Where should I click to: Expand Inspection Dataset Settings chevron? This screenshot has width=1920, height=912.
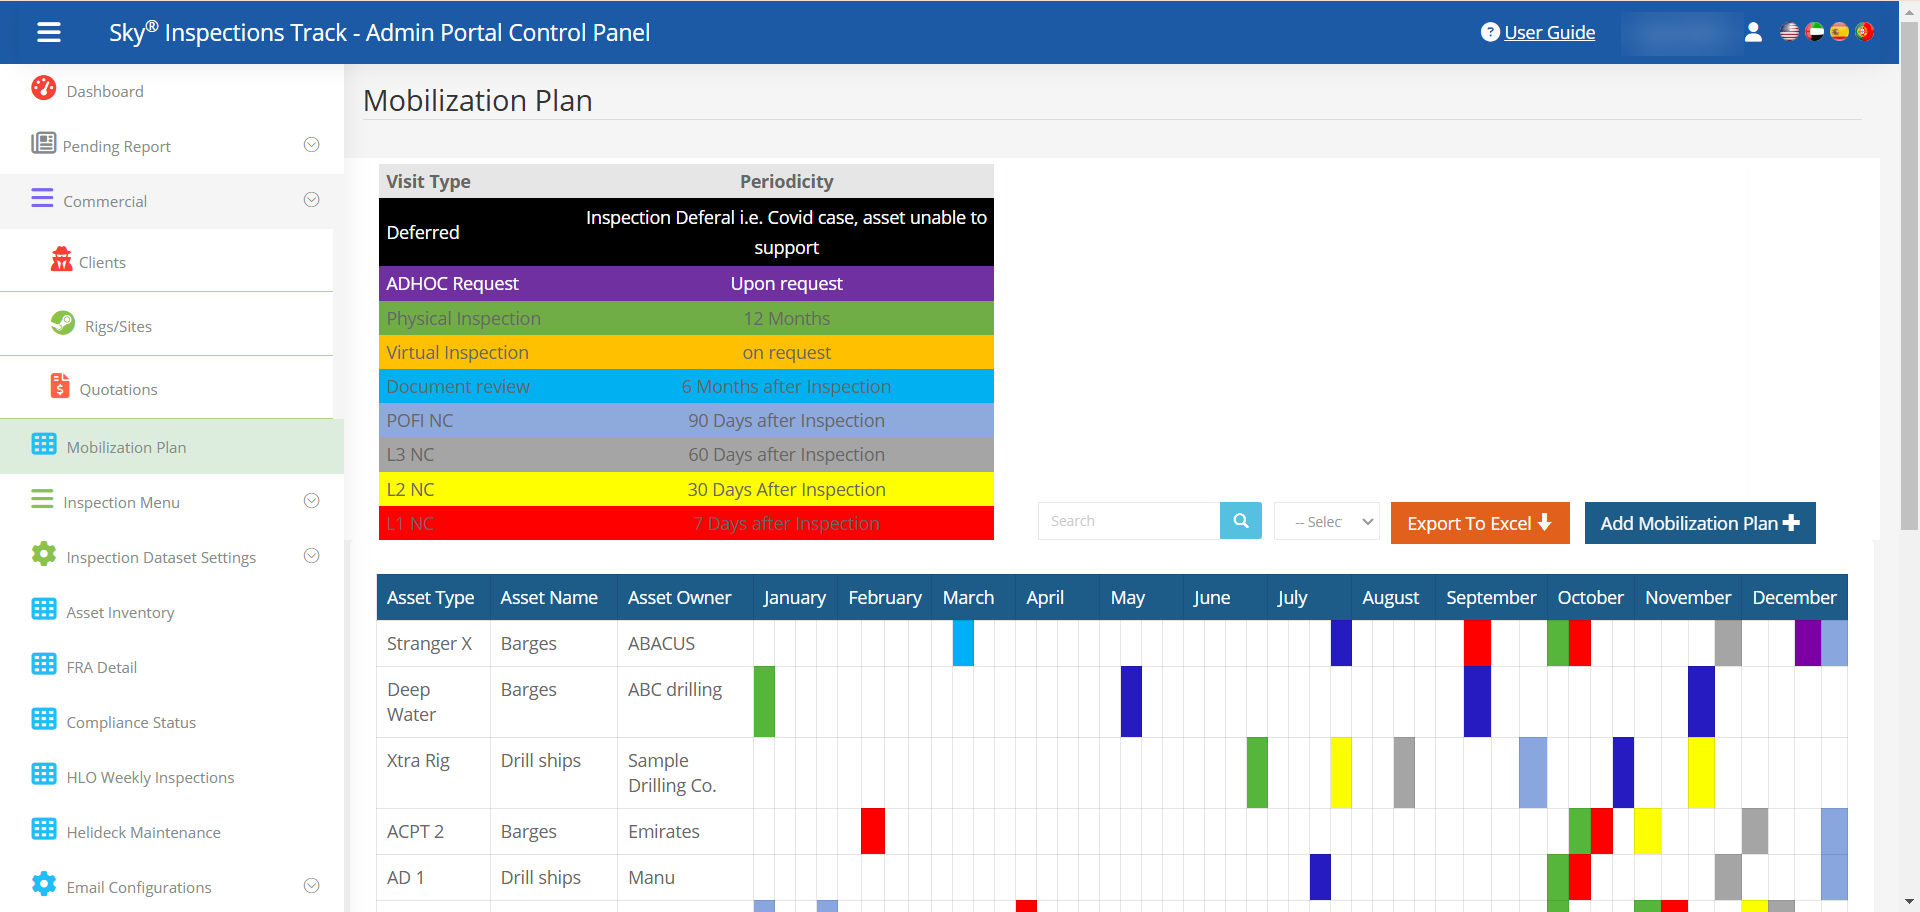point(311,555)
